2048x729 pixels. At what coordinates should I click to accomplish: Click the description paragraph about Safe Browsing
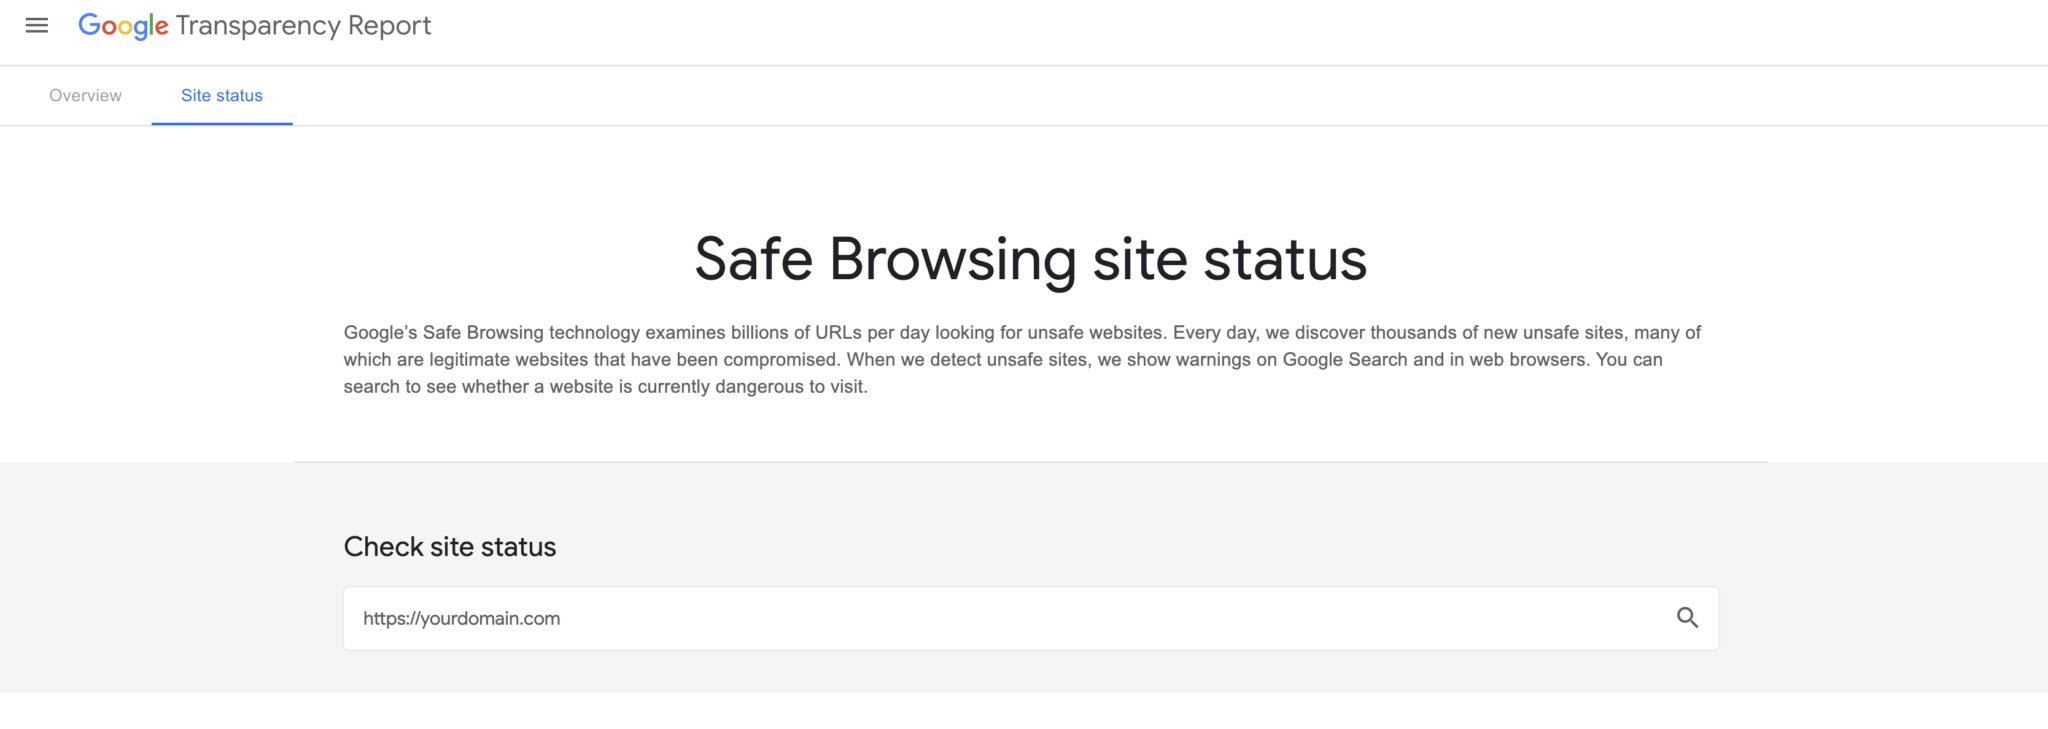click(1020, 359)
